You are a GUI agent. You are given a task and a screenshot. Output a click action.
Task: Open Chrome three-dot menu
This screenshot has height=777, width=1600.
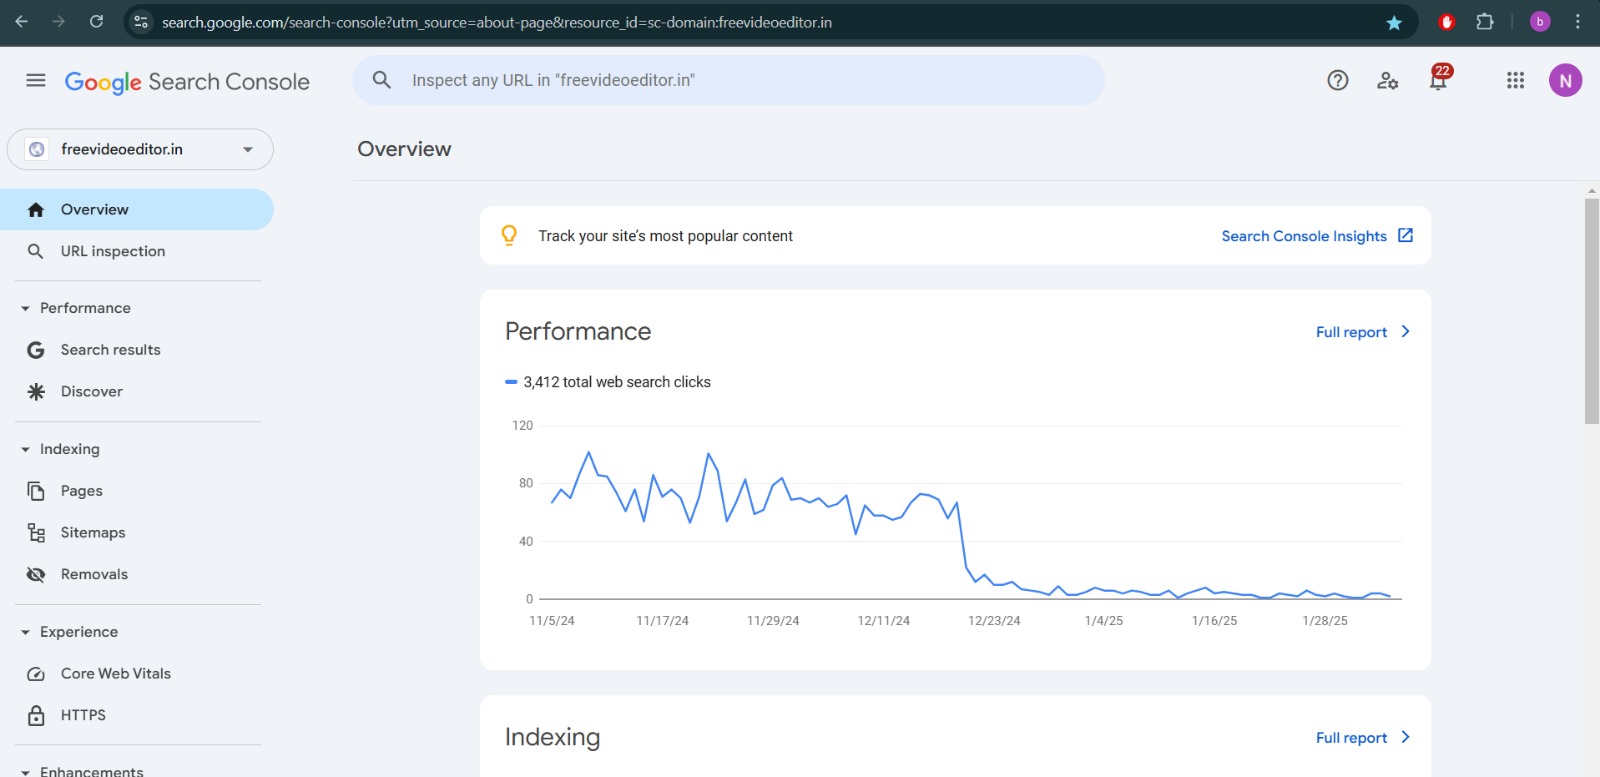point(1578,22)
